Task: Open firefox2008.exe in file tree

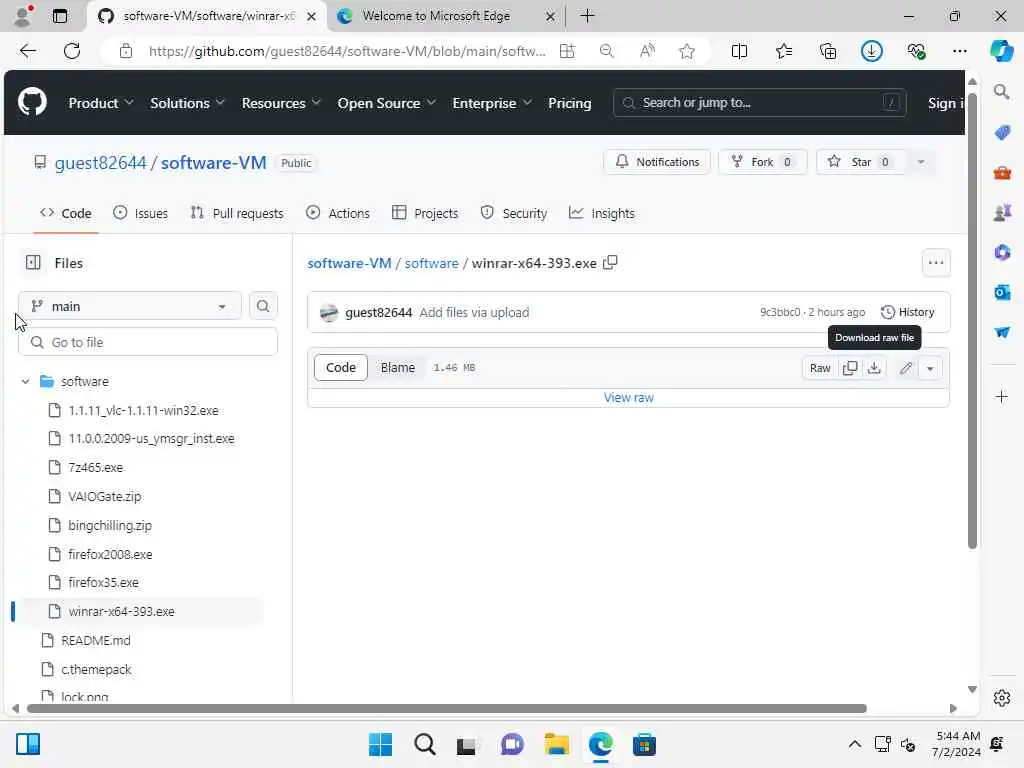Action: 110,554
